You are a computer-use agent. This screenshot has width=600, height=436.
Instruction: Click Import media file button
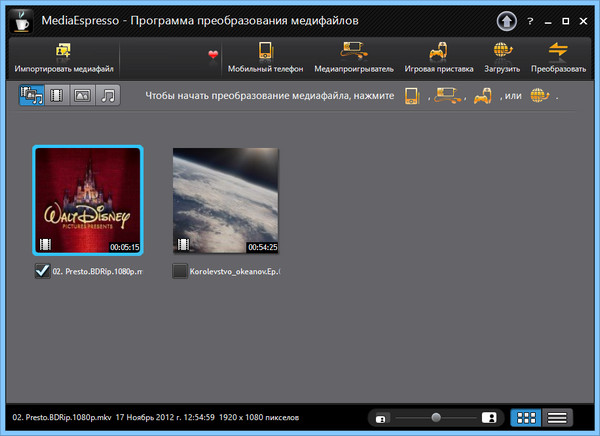pyautogui.click(x=64, y=58)
